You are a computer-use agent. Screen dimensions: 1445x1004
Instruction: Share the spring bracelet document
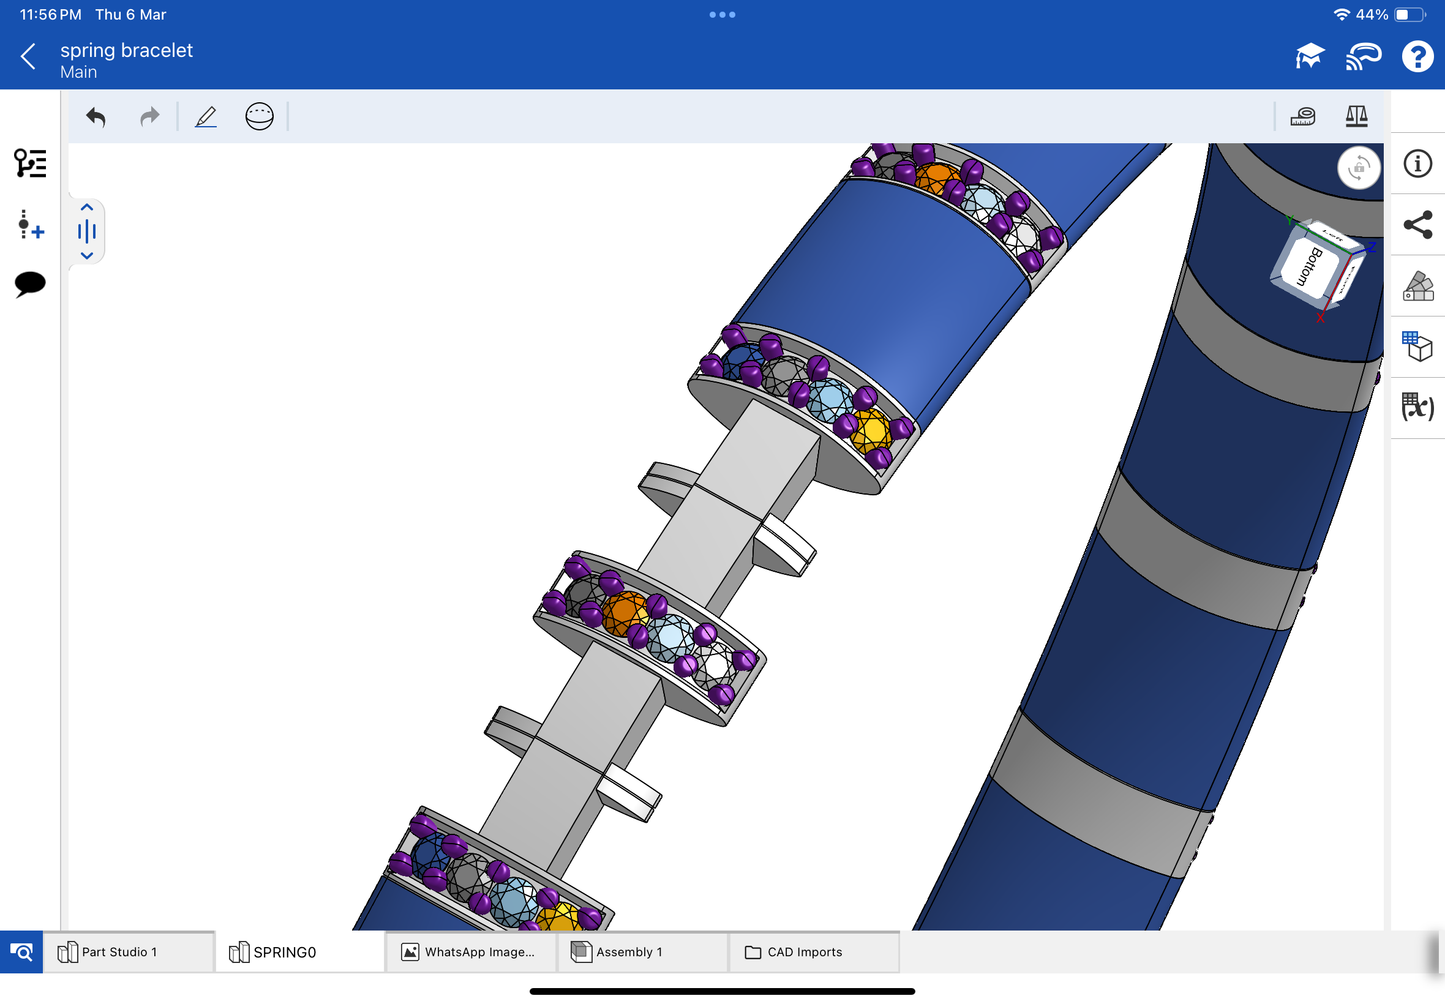[1417, 225]
